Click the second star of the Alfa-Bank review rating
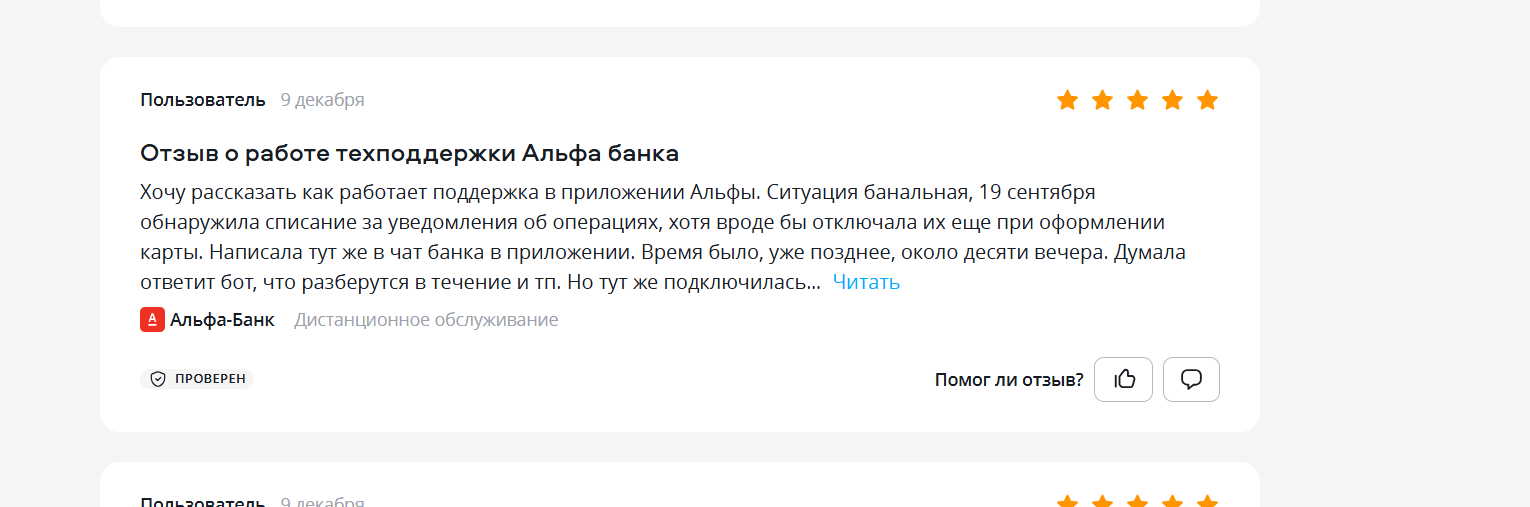 [1103, 100]
